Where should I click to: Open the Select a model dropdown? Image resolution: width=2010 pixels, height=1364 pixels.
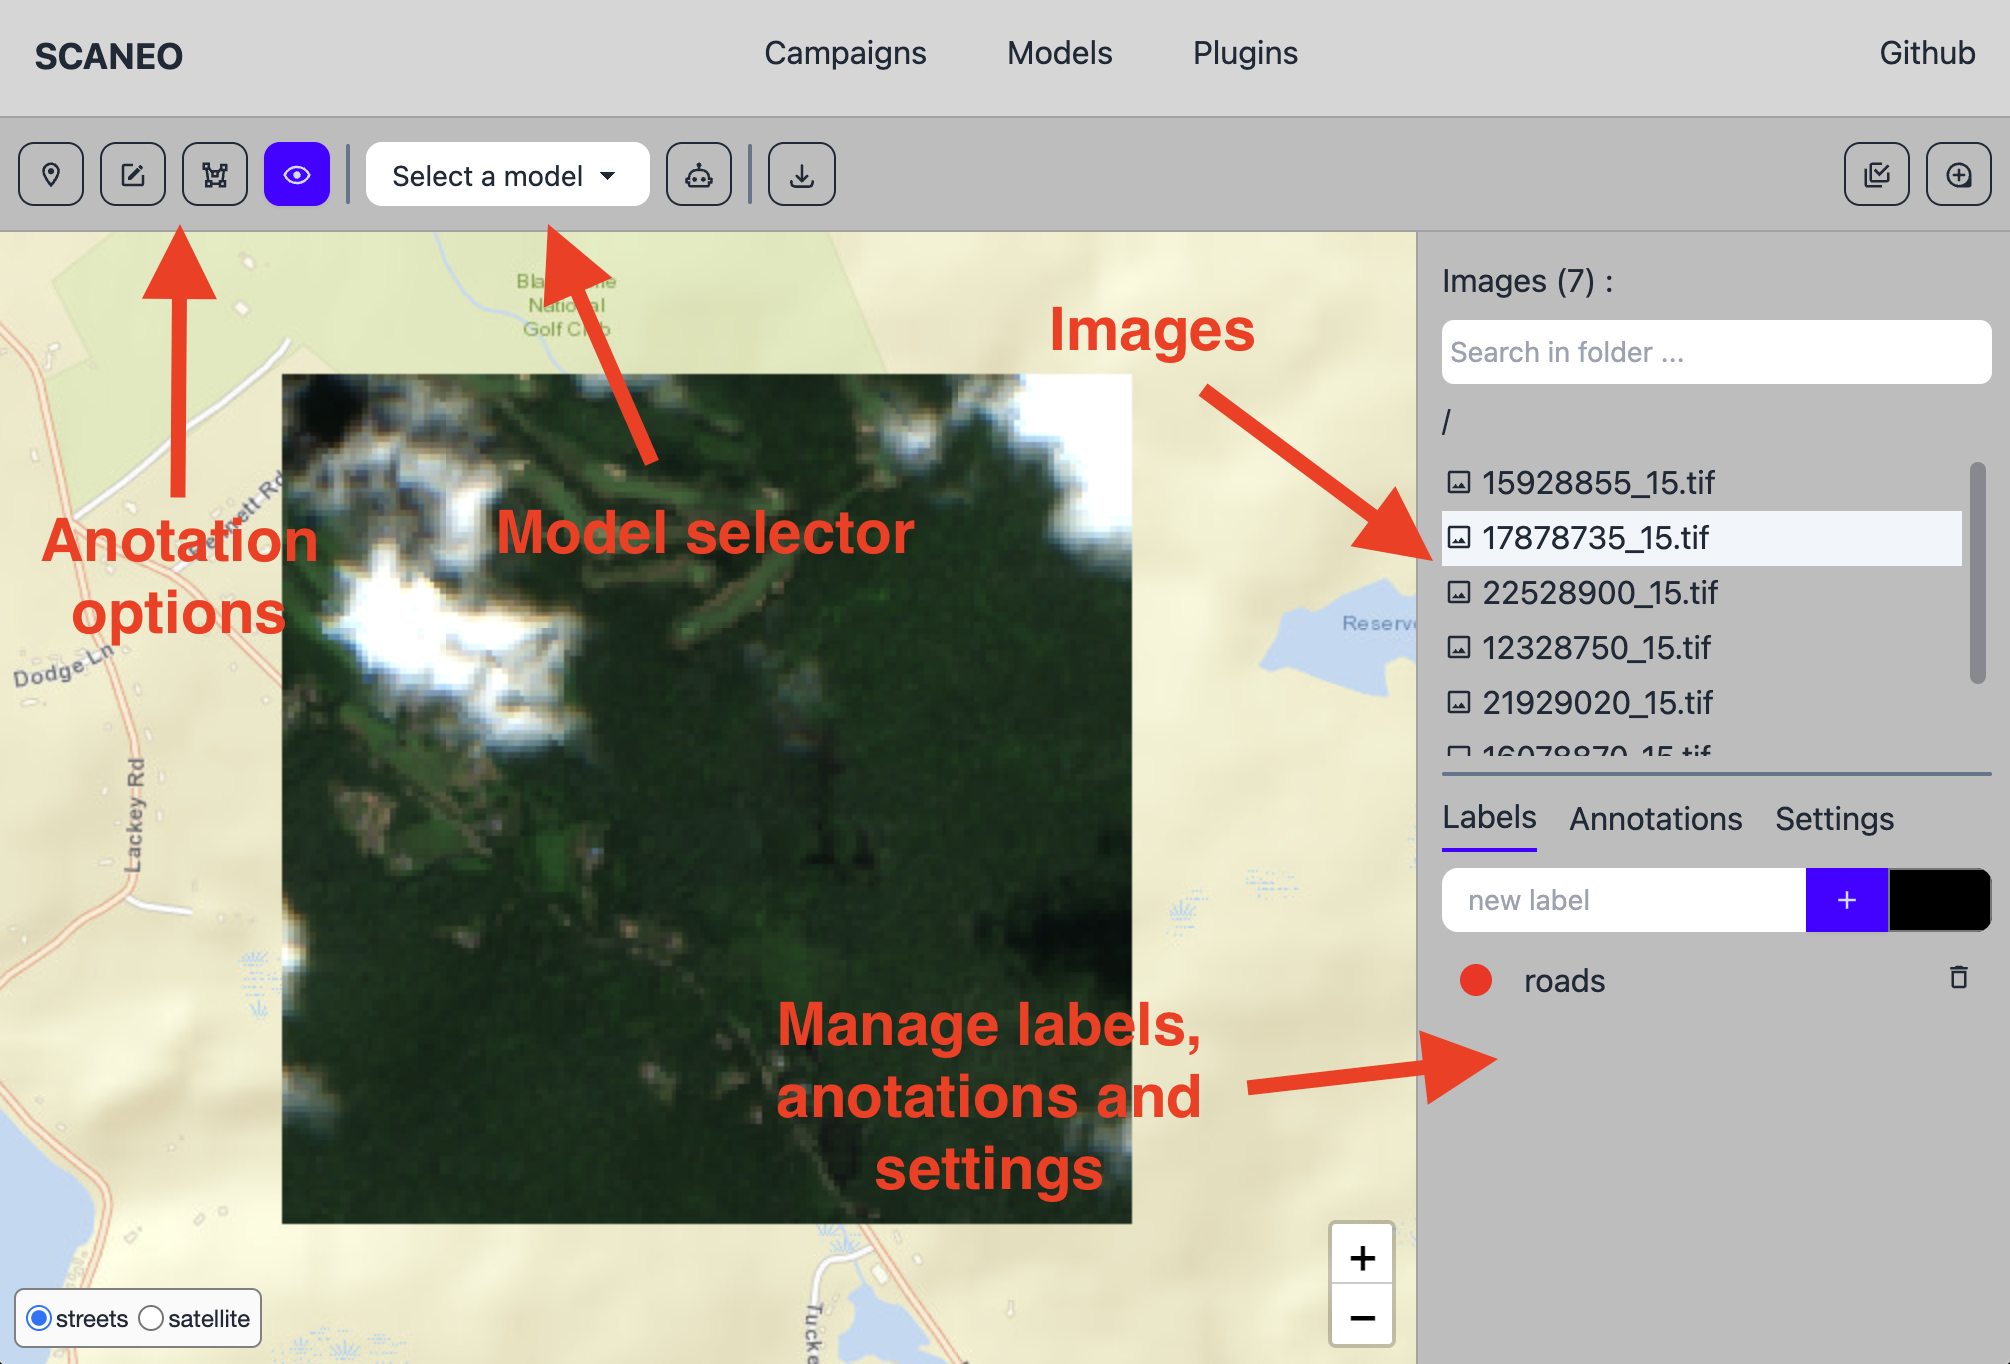pos(507,175)
